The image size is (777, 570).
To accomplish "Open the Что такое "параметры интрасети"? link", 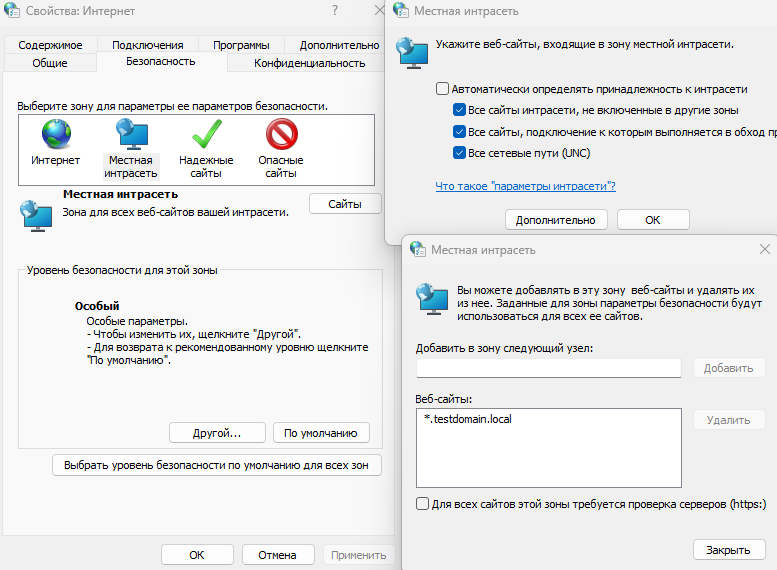I will click(525, 186).
